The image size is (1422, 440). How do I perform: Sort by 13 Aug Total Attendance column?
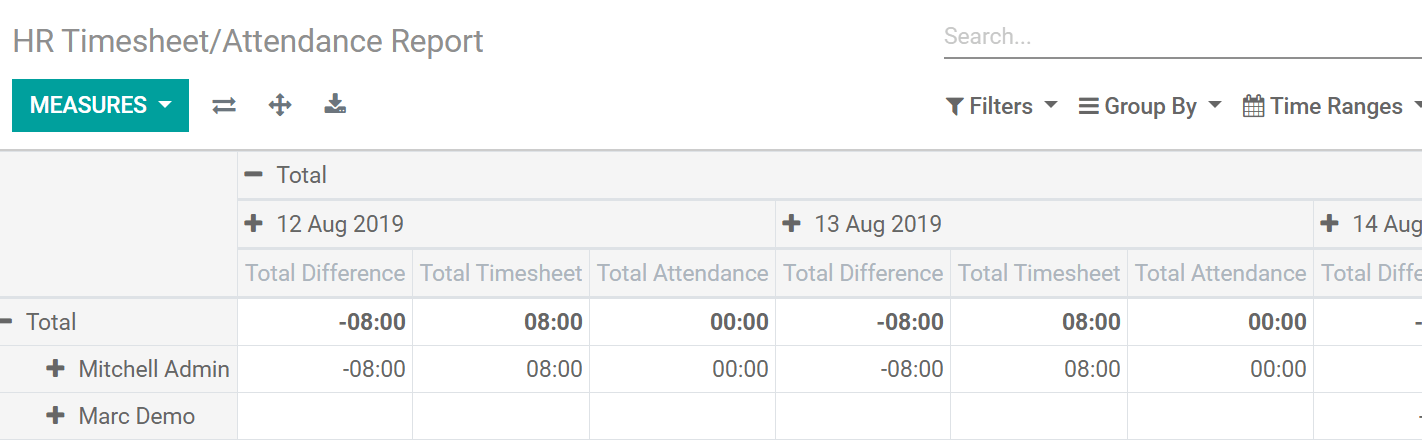[x=1220, y=273]
